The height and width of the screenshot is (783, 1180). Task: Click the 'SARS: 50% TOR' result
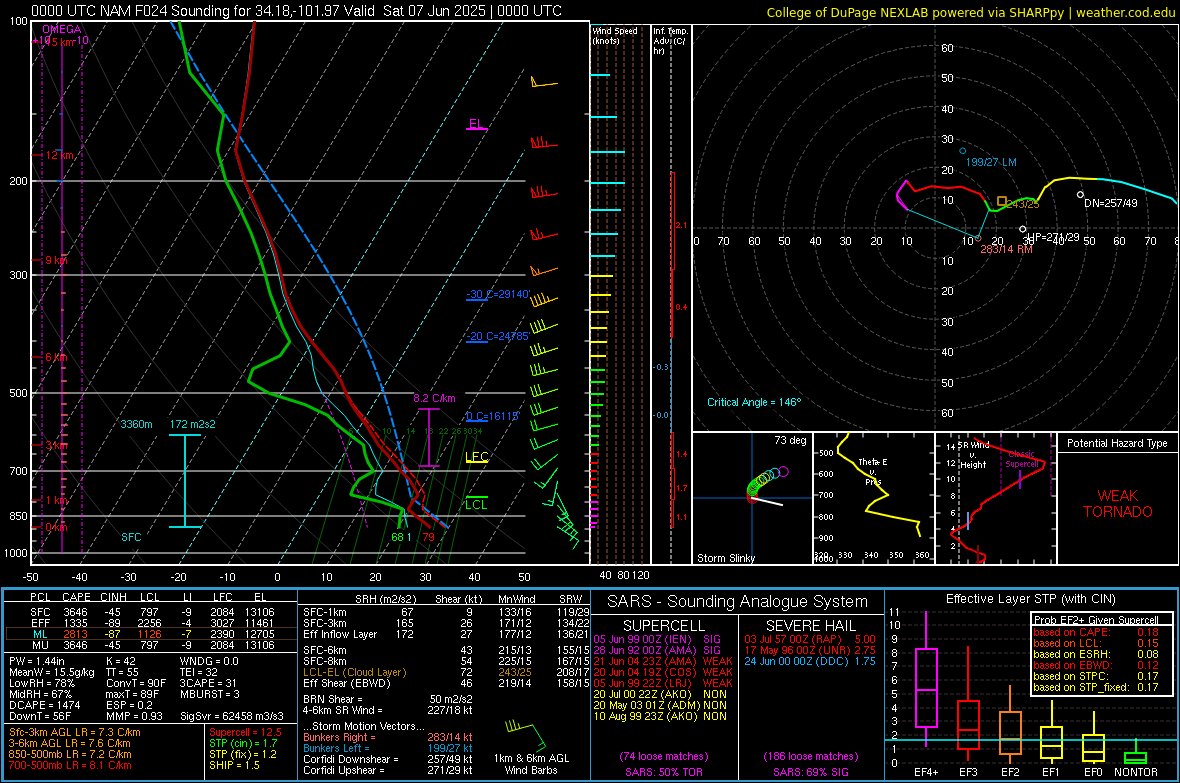click(x=664, y=772)
